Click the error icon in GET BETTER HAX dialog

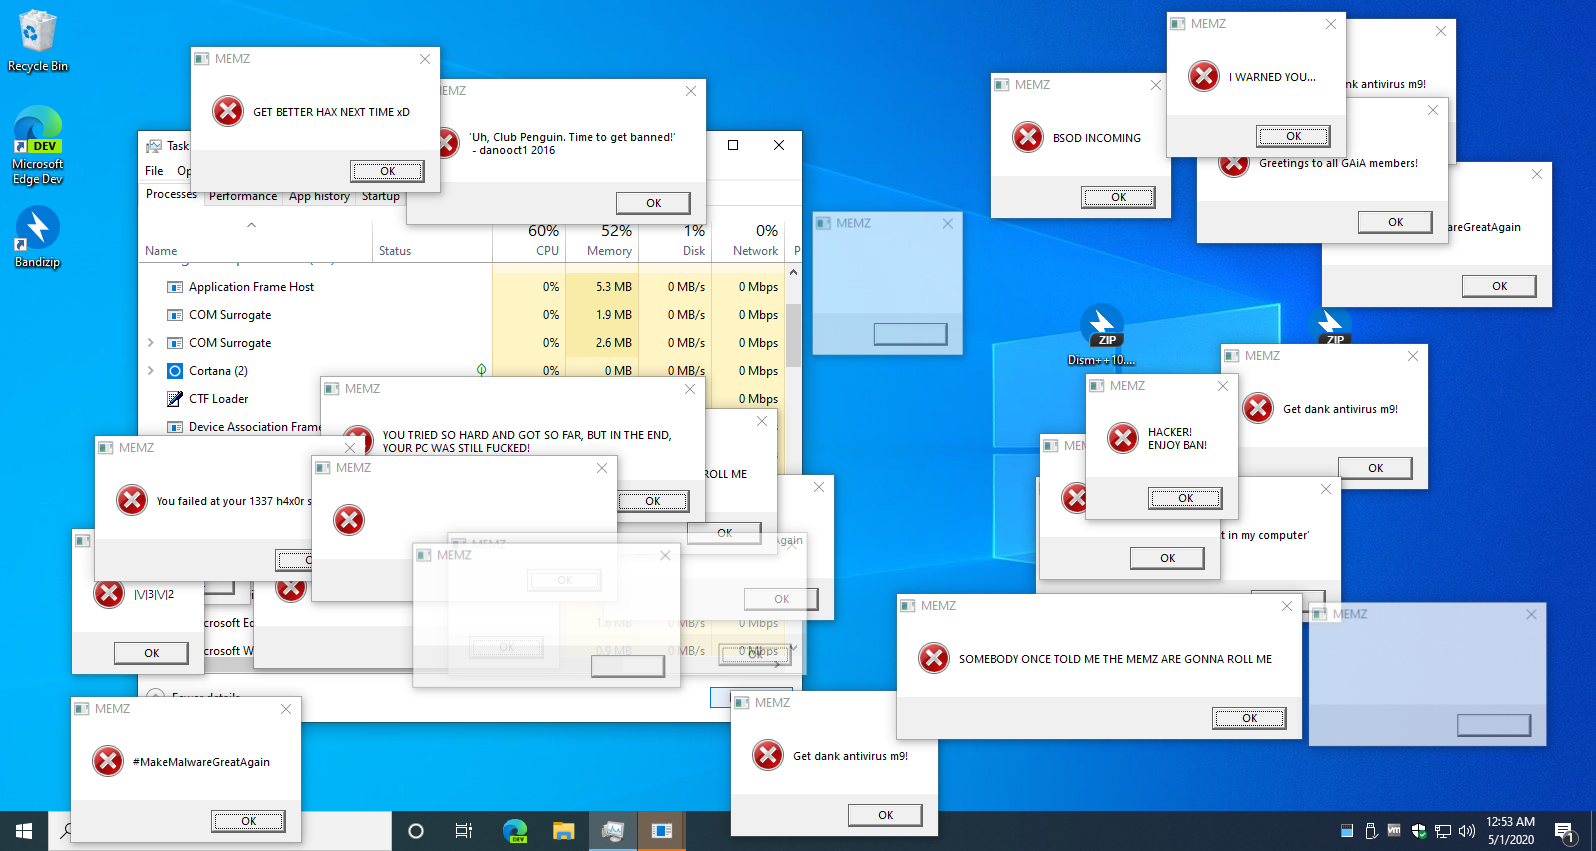pos(228,111)
